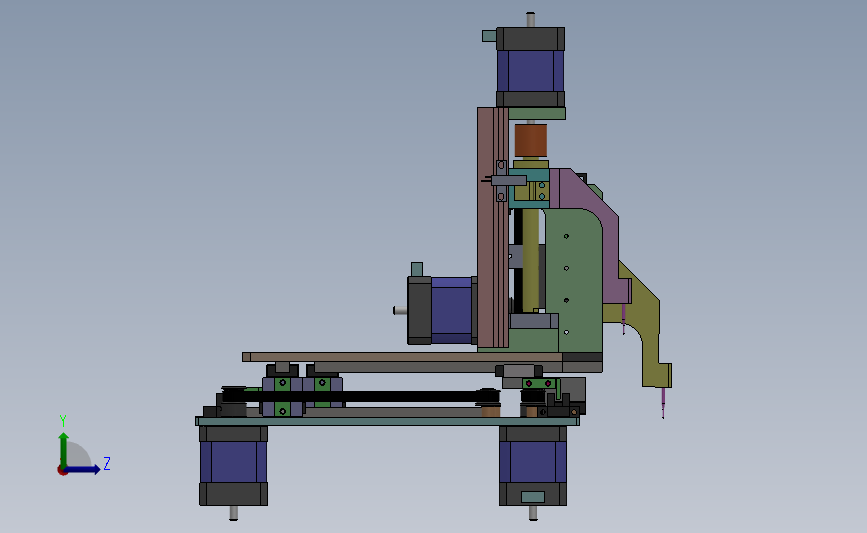Select the black timing belt

click(x=359, y=396)
